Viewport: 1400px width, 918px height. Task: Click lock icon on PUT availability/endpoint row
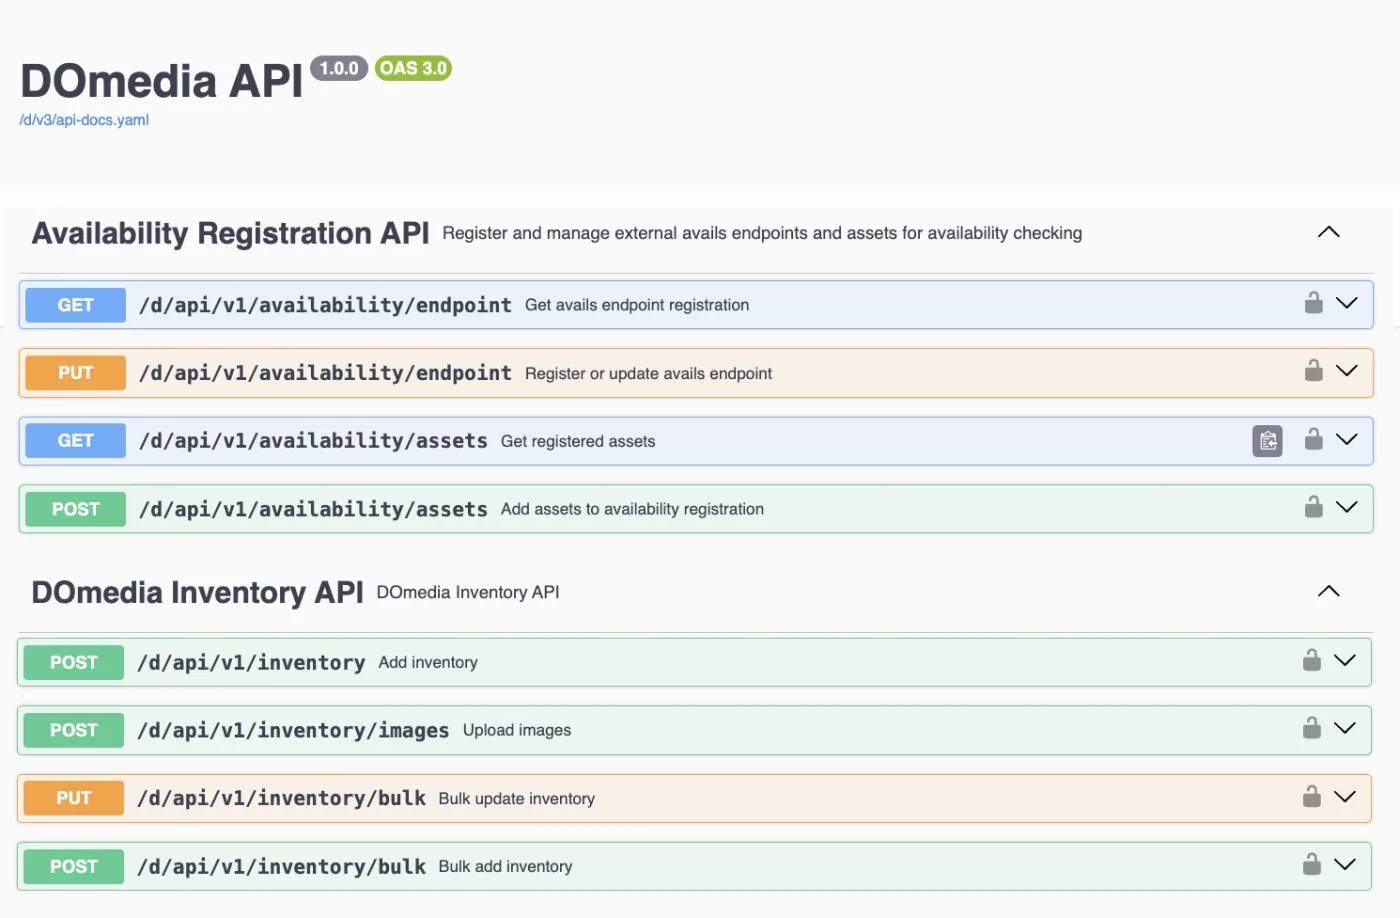coord(1313,371)
